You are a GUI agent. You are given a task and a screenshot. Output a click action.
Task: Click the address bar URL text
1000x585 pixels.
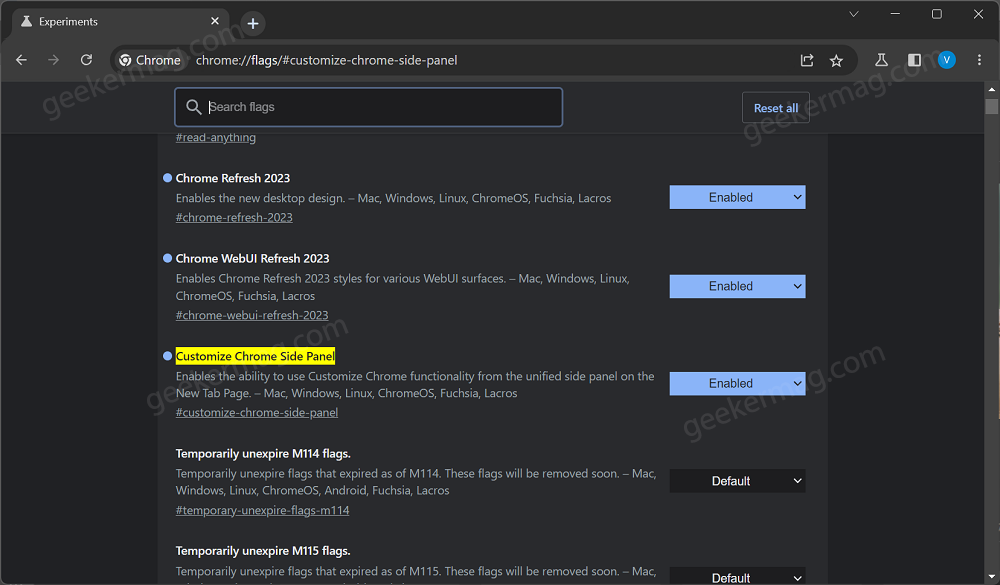pos(327,60)
